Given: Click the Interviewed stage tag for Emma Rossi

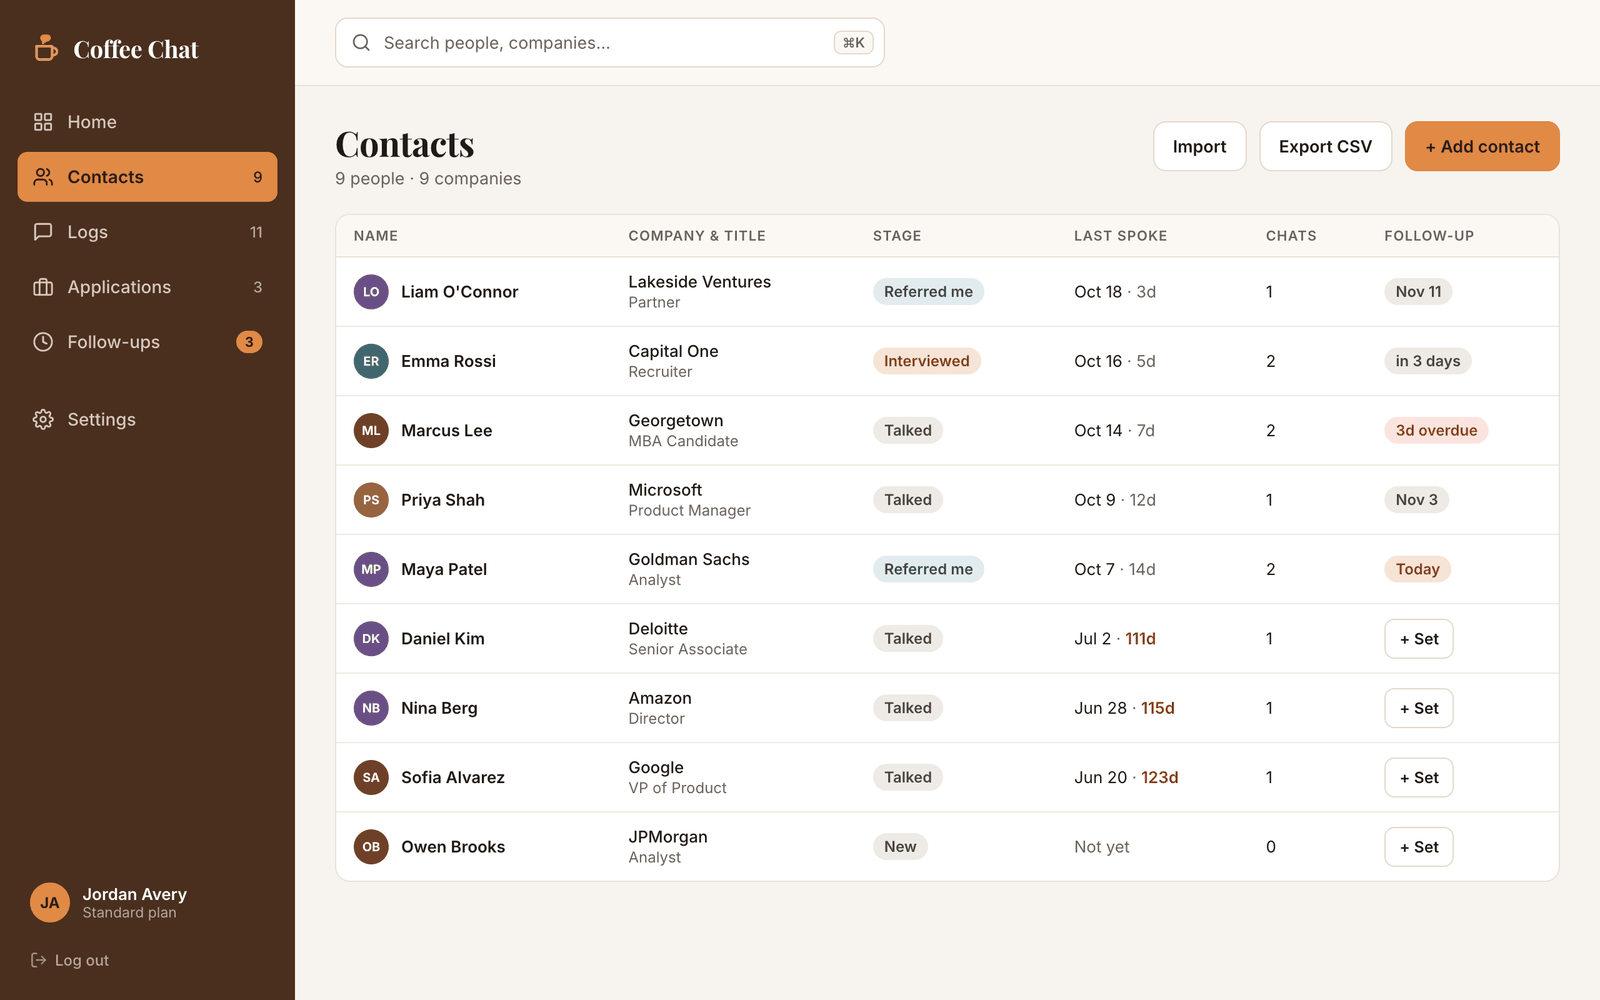Looking at the screenshot, I should [x=926, y=361].
